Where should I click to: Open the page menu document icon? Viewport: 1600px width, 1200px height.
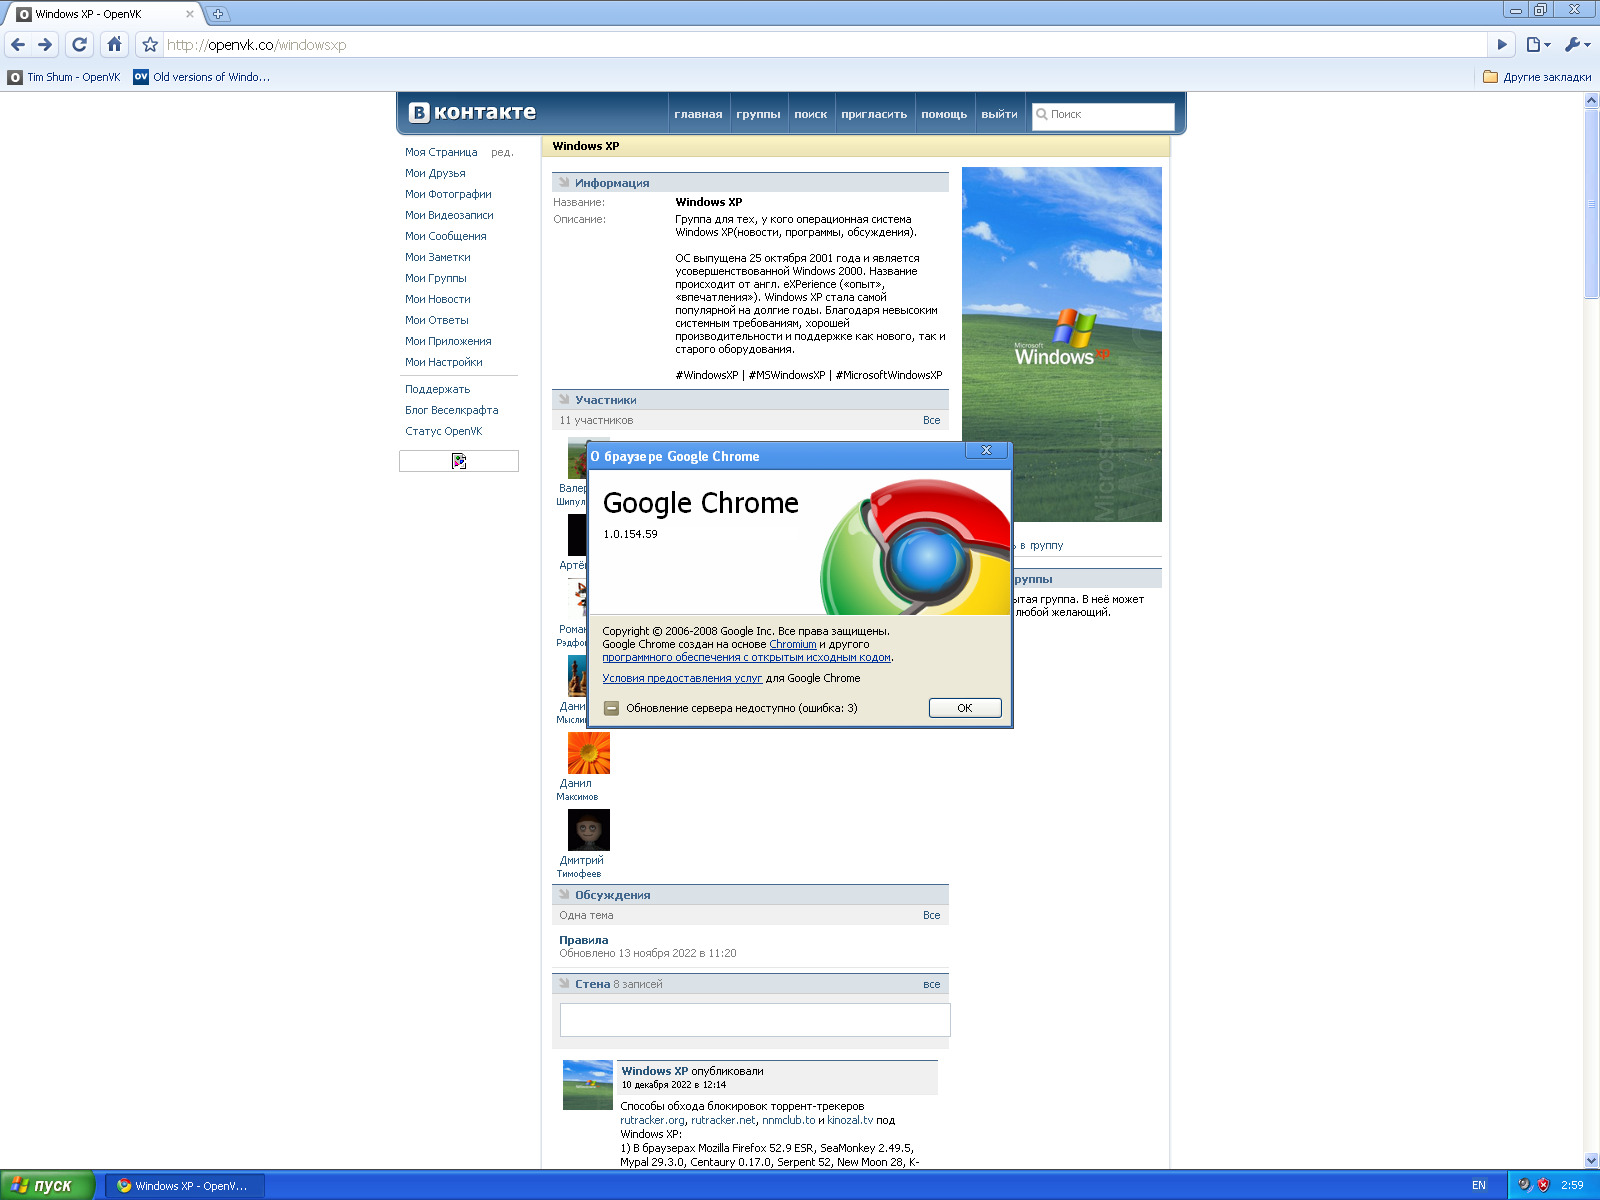coord(1538,44)
